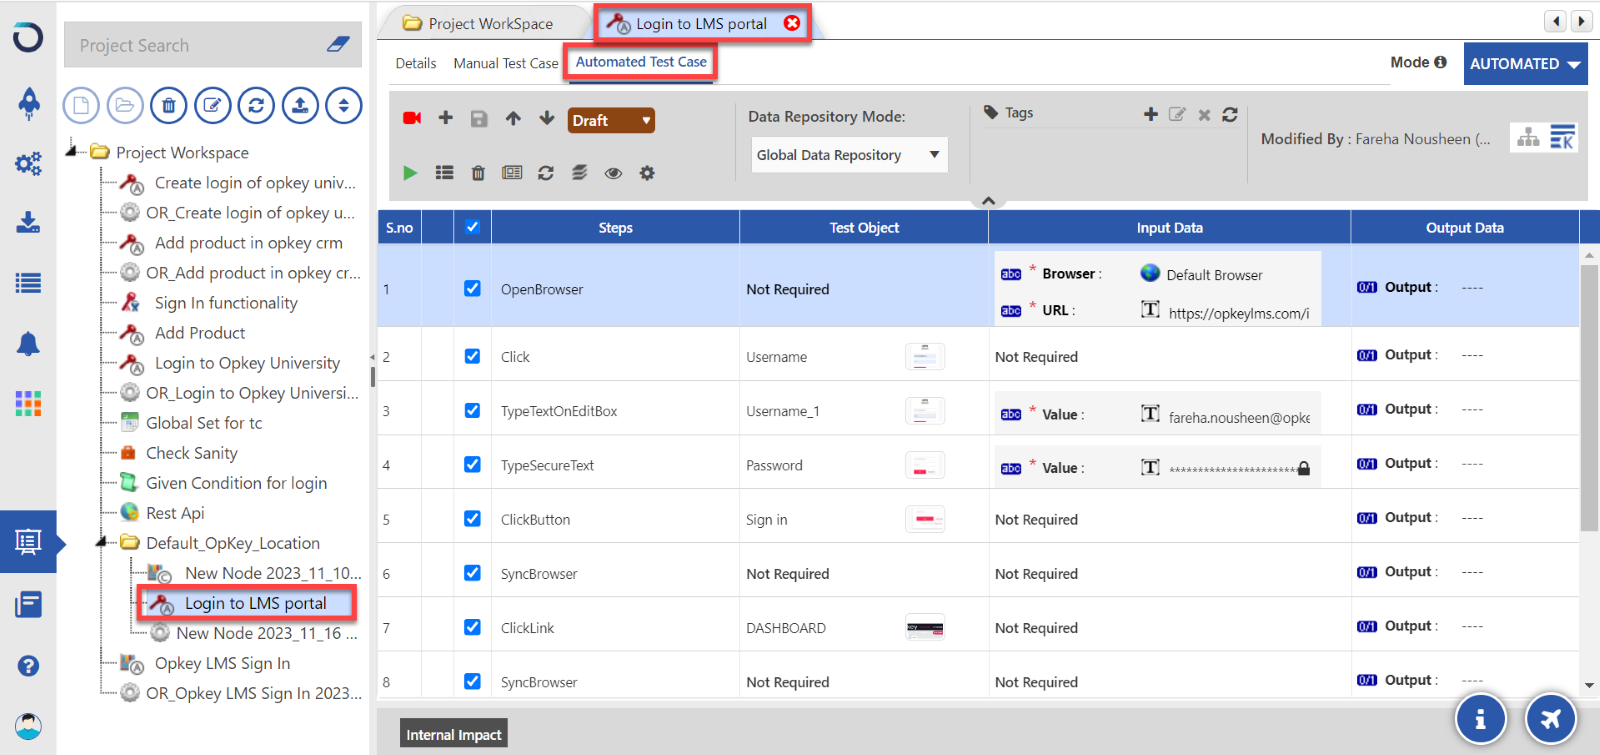The image size is (1600, 755).
Task: Open Global Set for tc item
Action: pyautogui.click(x=204, y=422)
